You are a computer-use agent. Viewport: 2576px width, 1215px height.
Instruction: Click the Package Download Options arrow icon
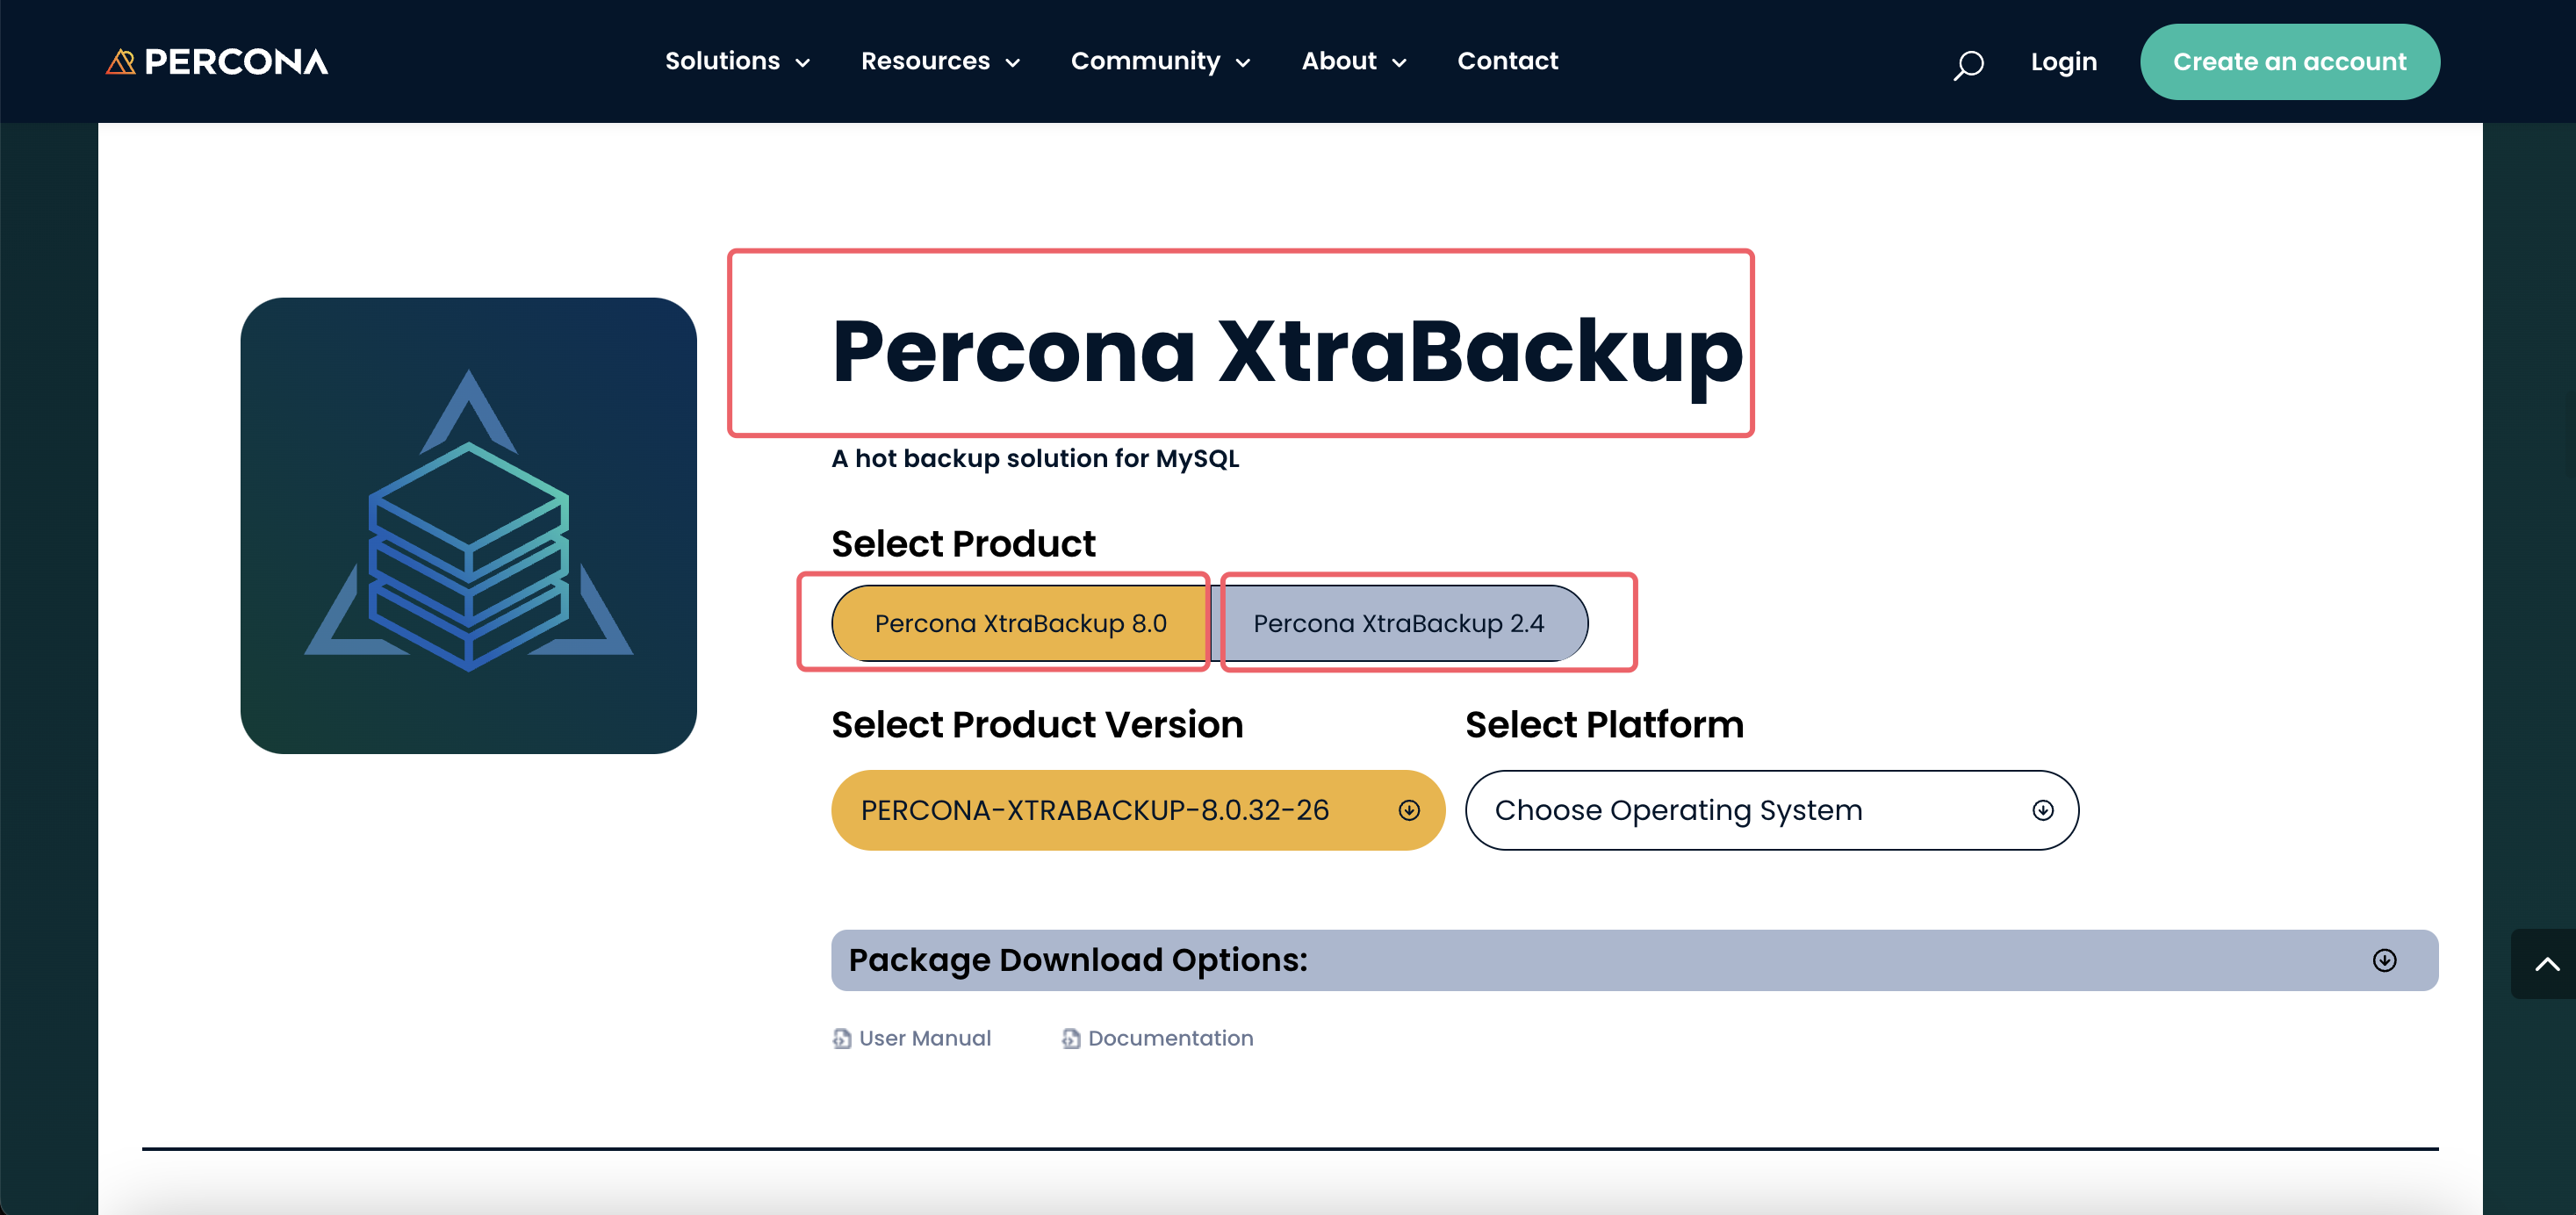pos(2384,960)
